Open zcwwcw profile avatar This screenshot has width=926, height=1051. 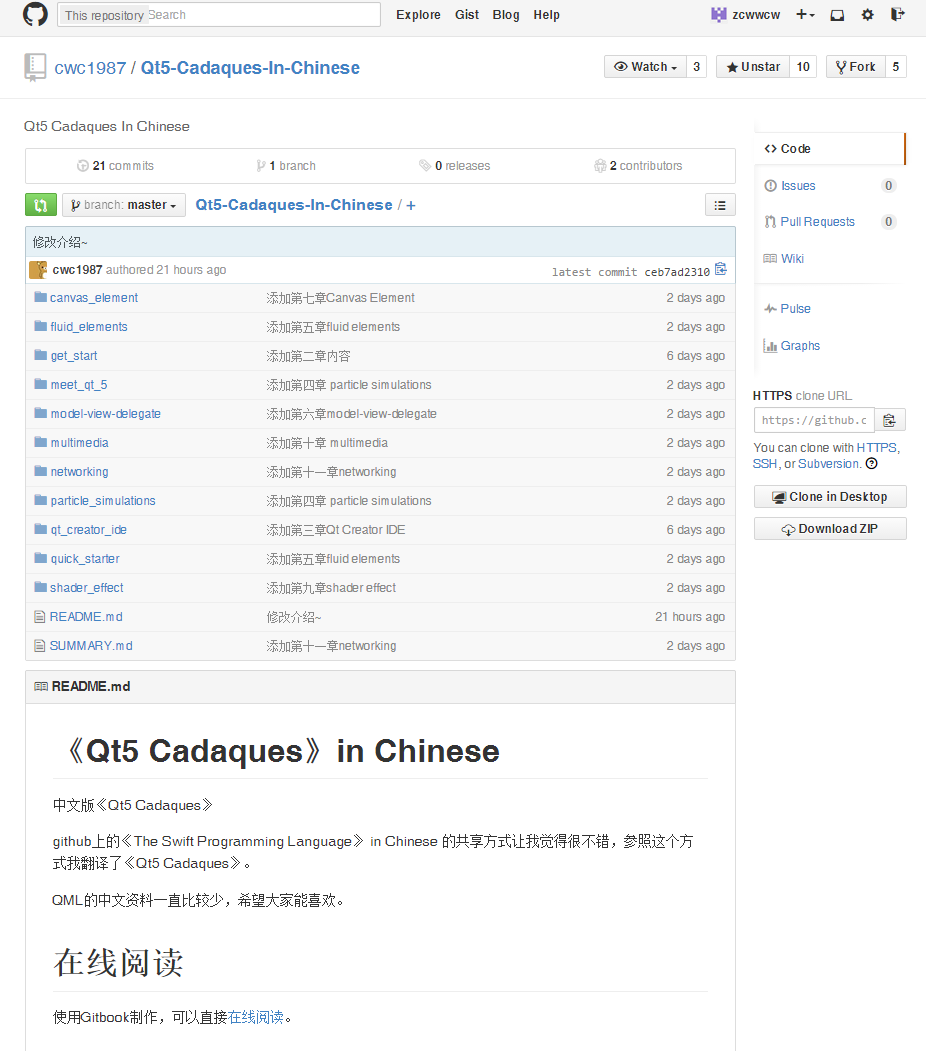(x=718, y=15)
